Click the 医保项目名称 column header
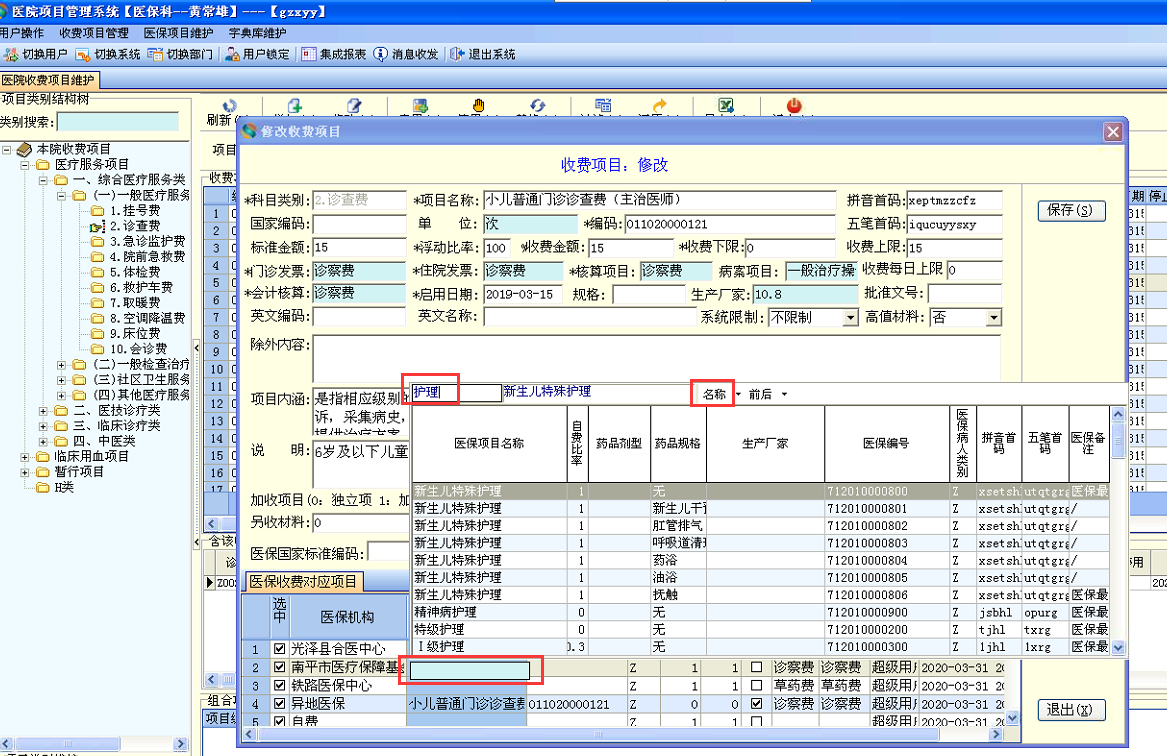The height and width of the screenshot is (756, 1167). (489, 443)
